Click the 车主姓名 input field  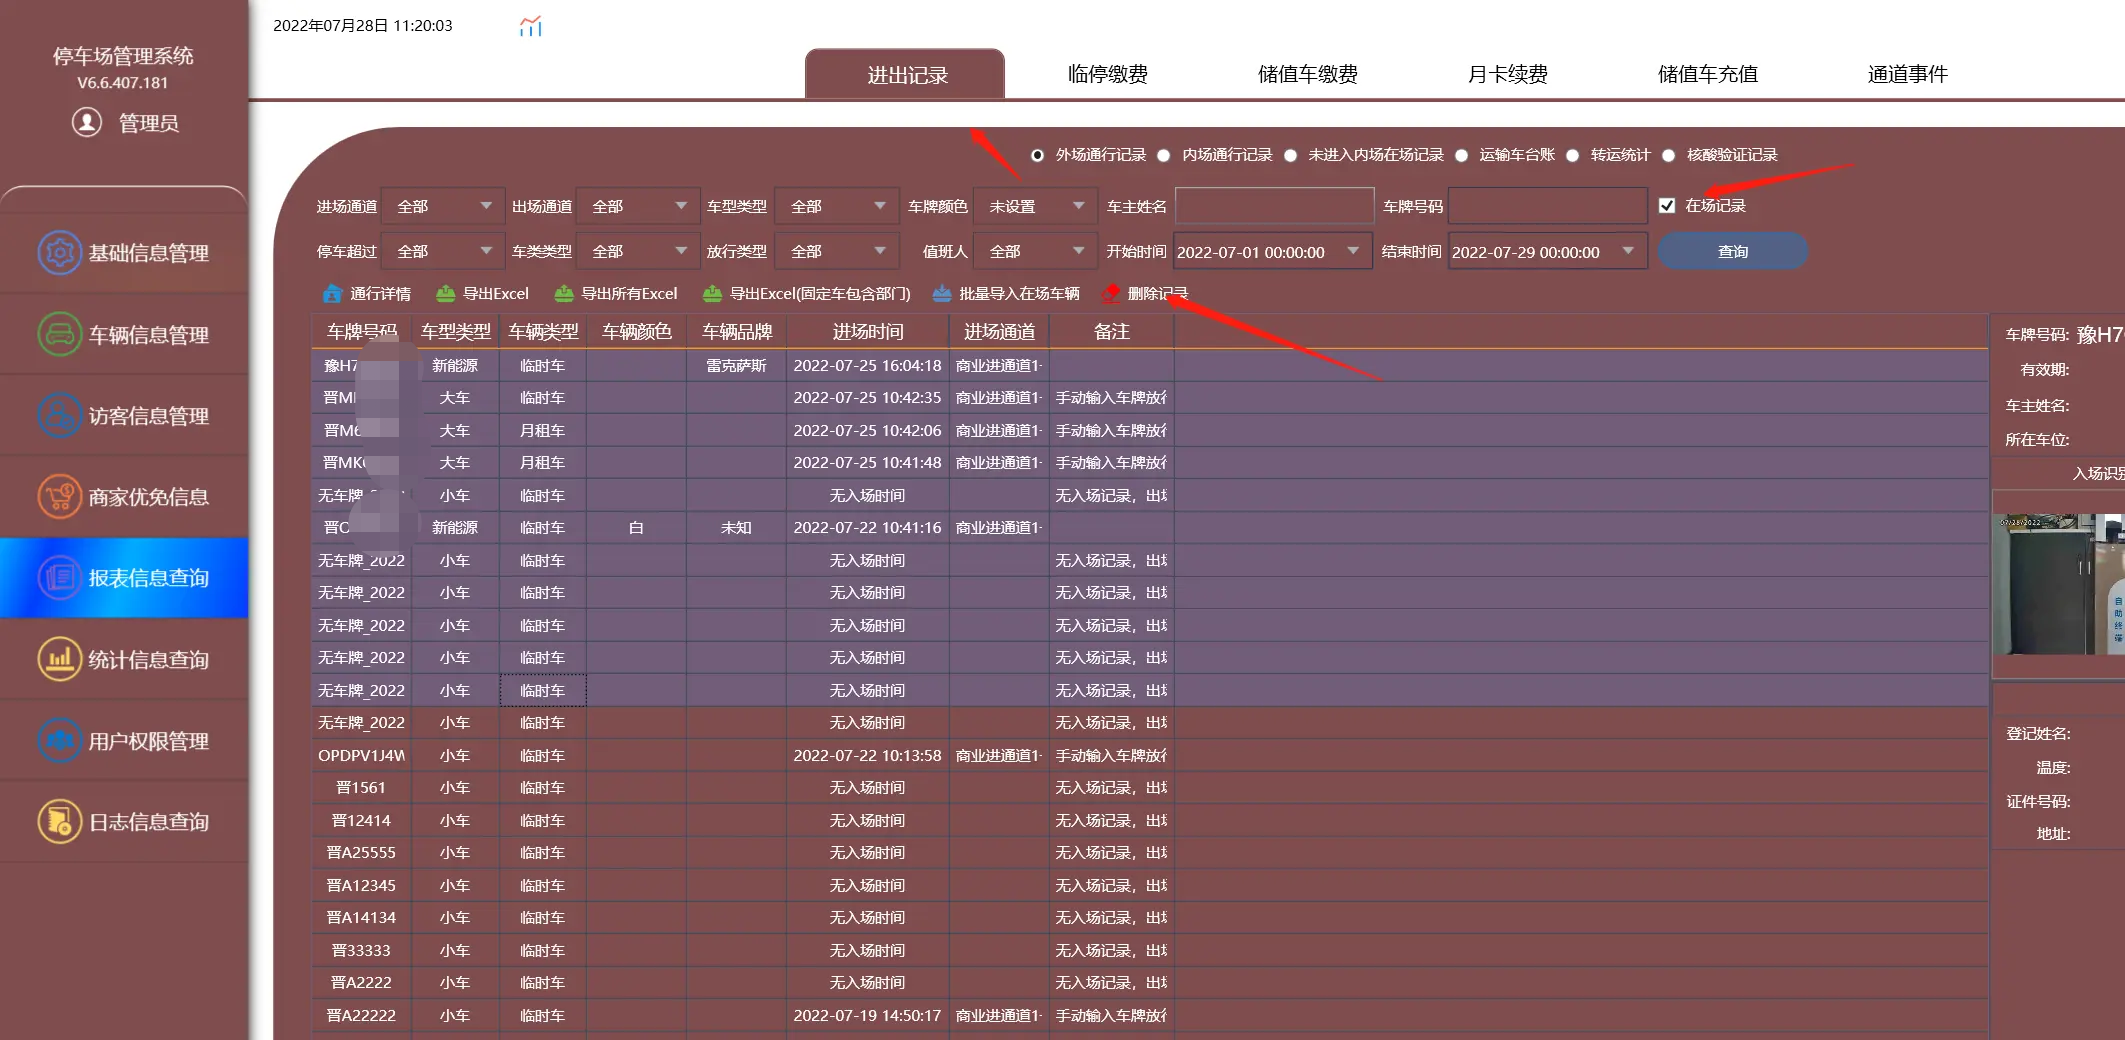click(1274, 206)
